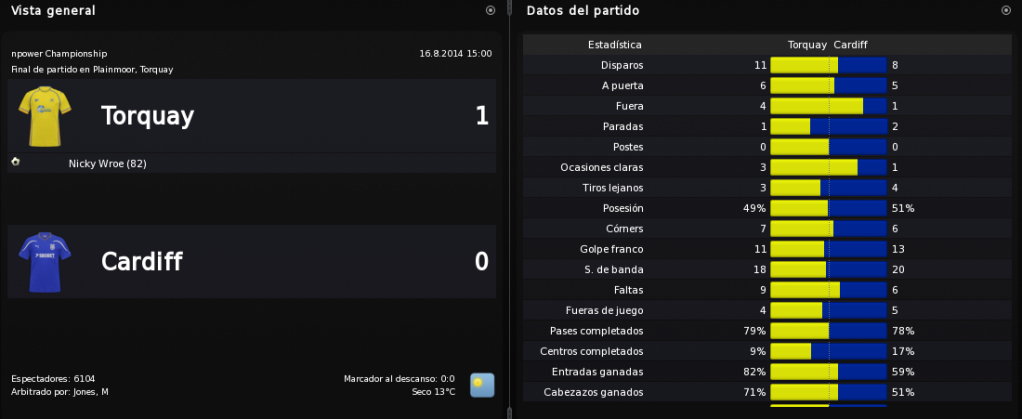Open the Datos del partido panel options button
The image size is (1022, 419).
[x=1006, y=10]
